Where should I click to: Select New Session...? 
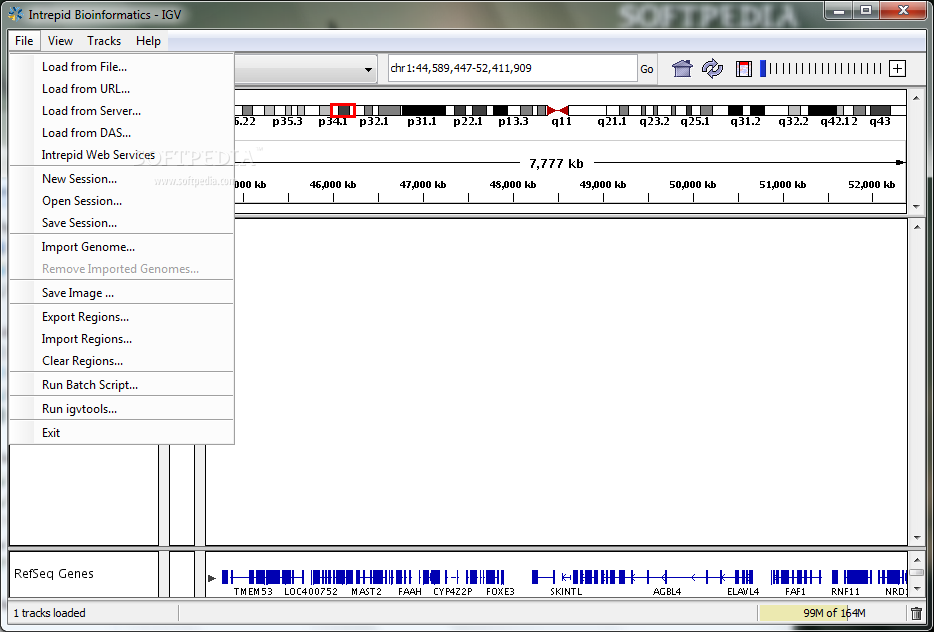point(122,179)
